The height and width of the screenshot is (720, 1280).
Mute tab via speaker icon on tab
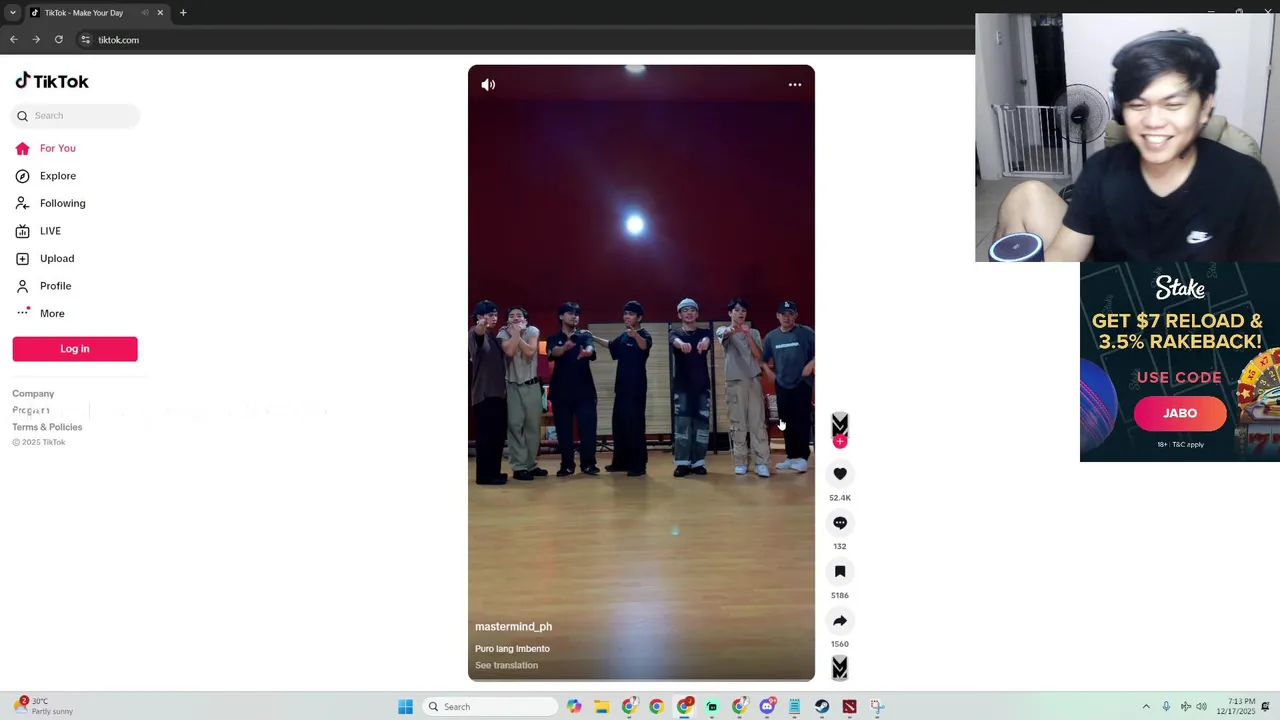[145, 13]
